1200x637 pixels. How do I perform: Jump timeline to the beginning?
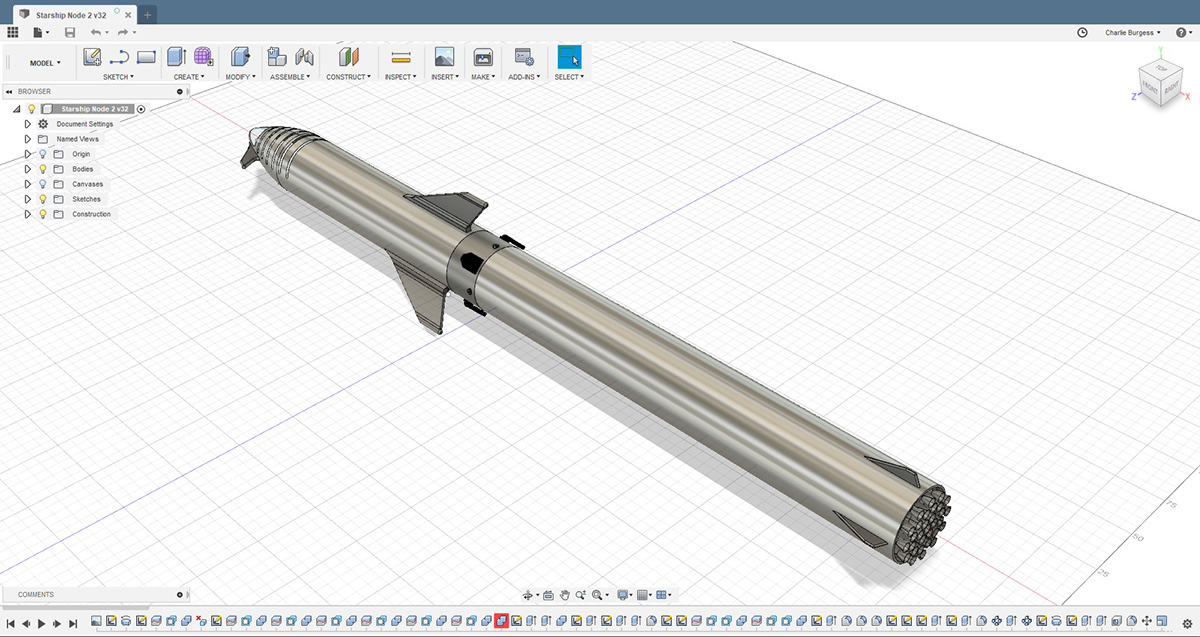10,624
